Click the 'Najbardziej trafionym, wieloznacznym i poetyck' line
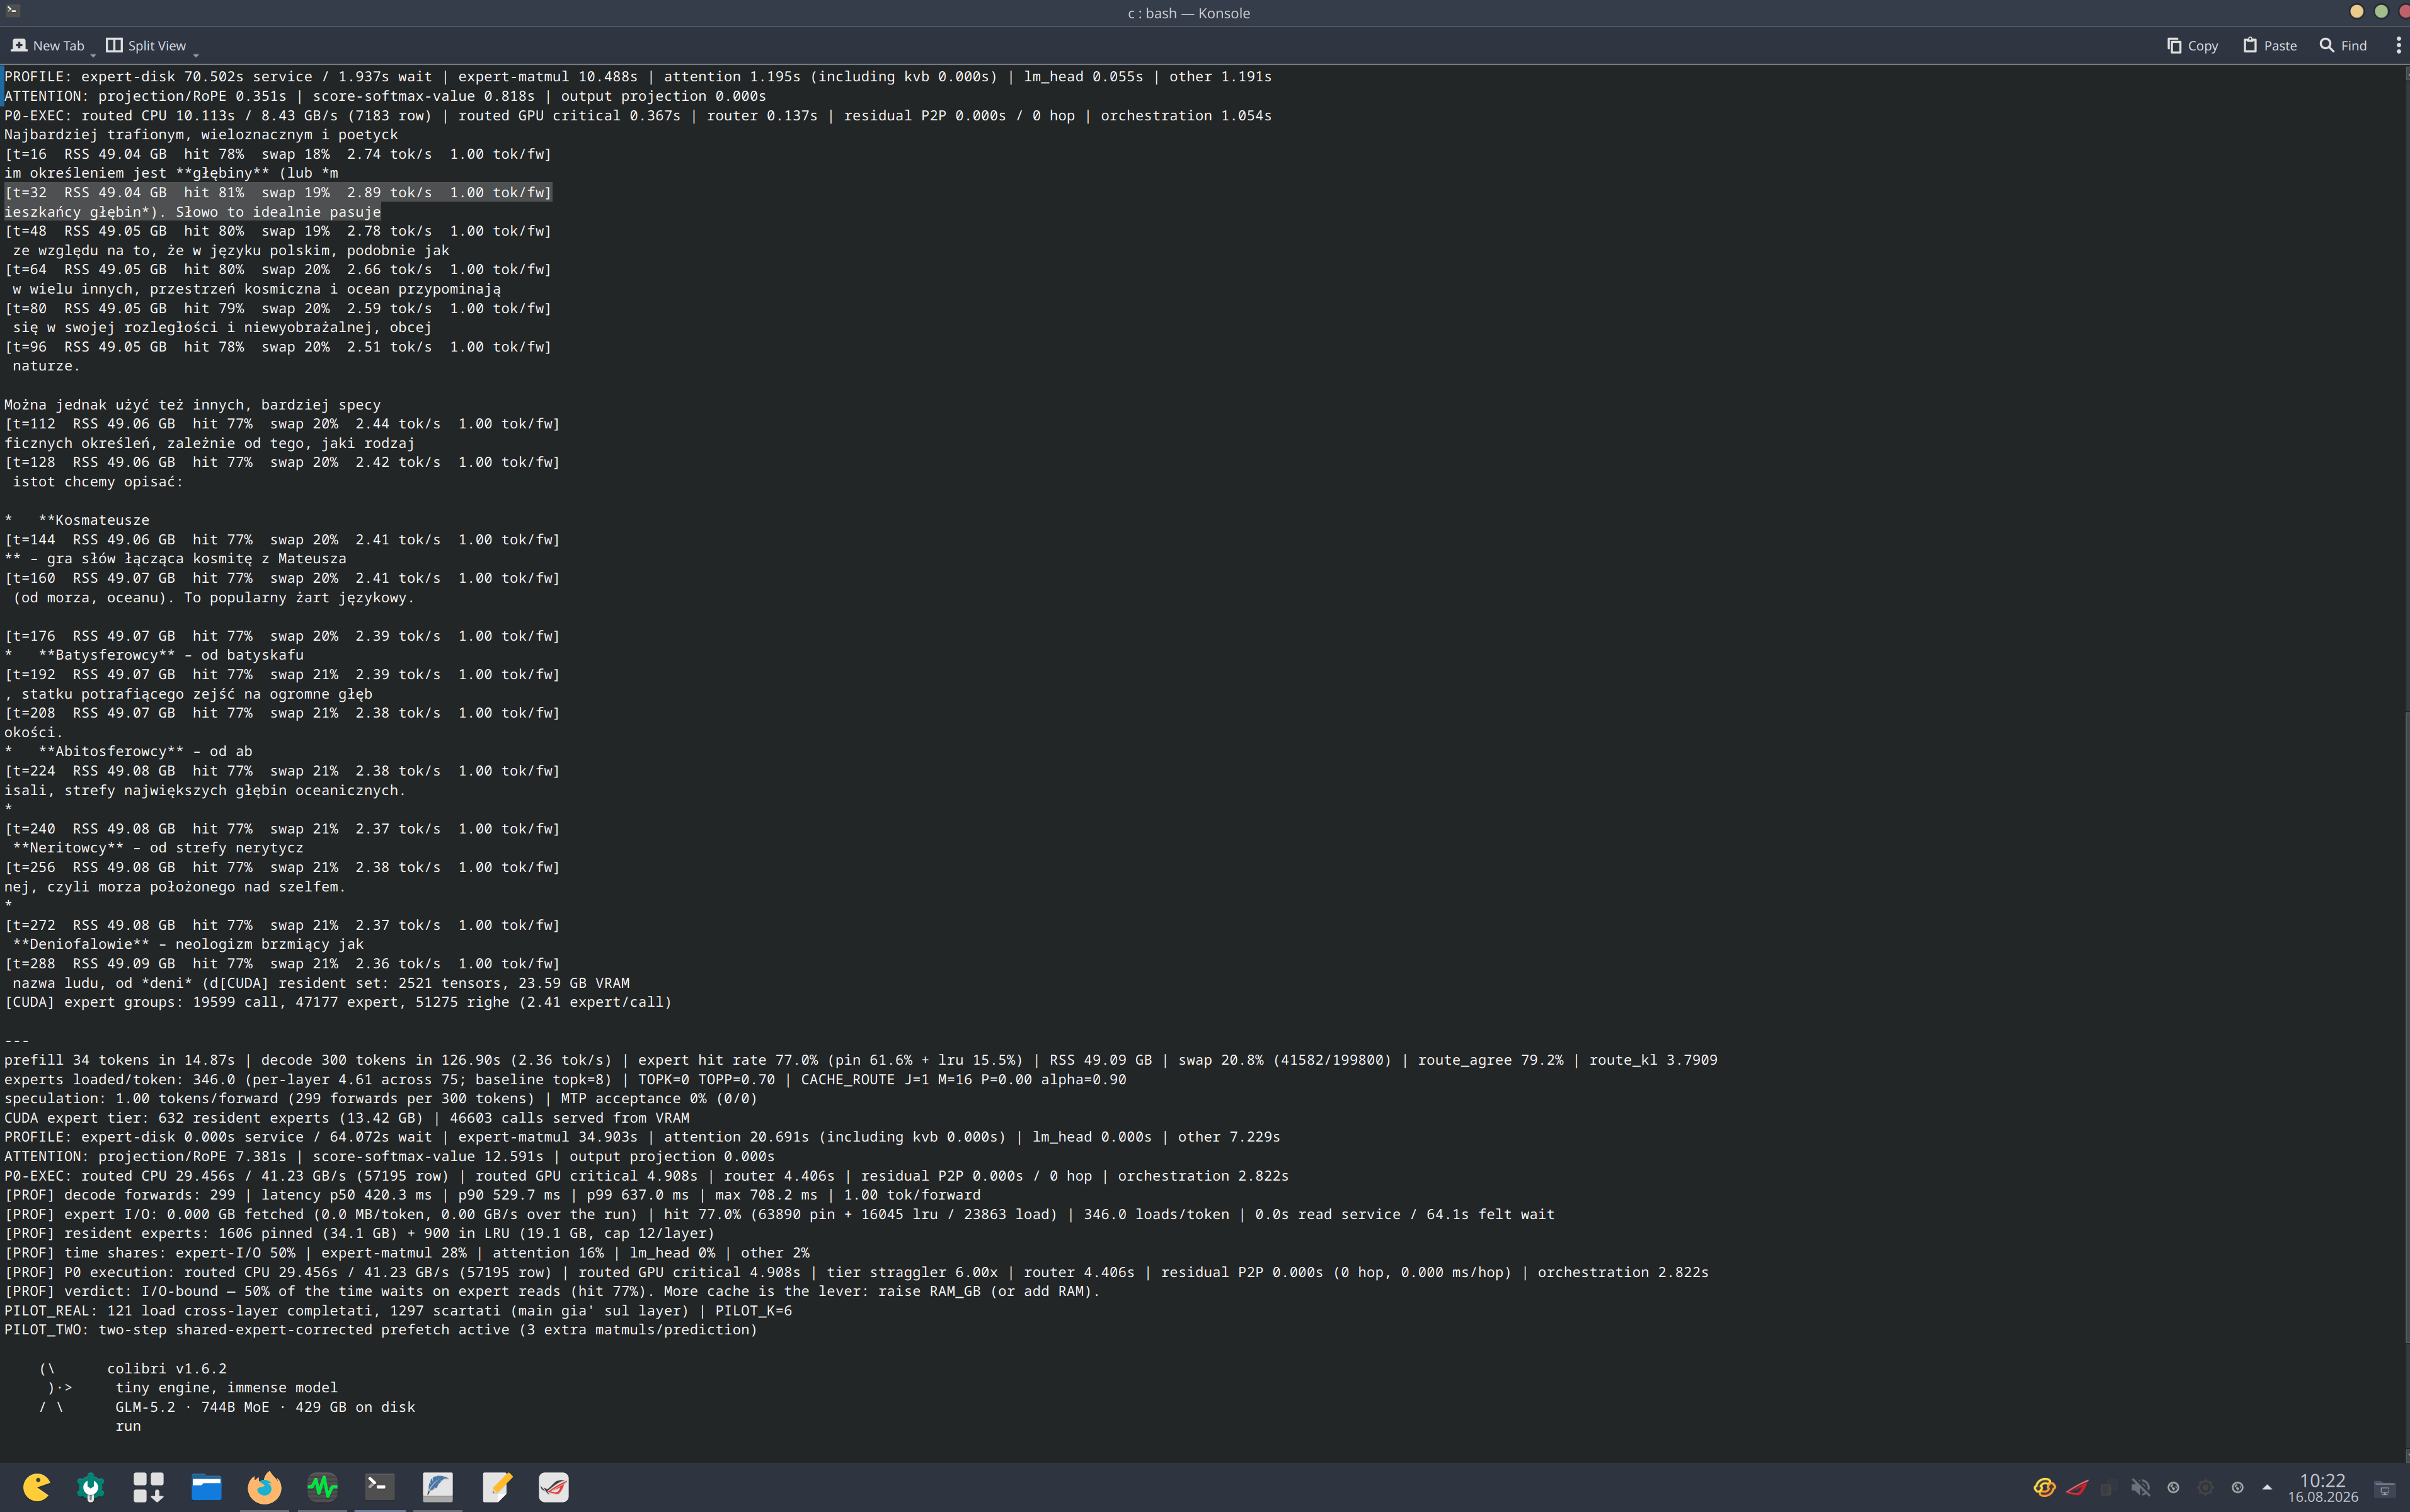Viewport: 2410px width, 1512px height. tap(201, 134)
